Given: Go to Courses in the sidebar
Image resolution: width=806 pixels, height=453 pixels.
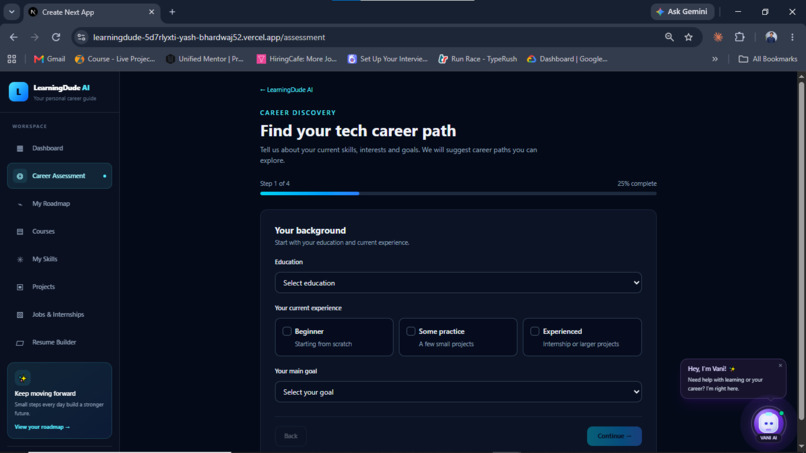Looking at the screenshot, I should [x=59, y=231].
